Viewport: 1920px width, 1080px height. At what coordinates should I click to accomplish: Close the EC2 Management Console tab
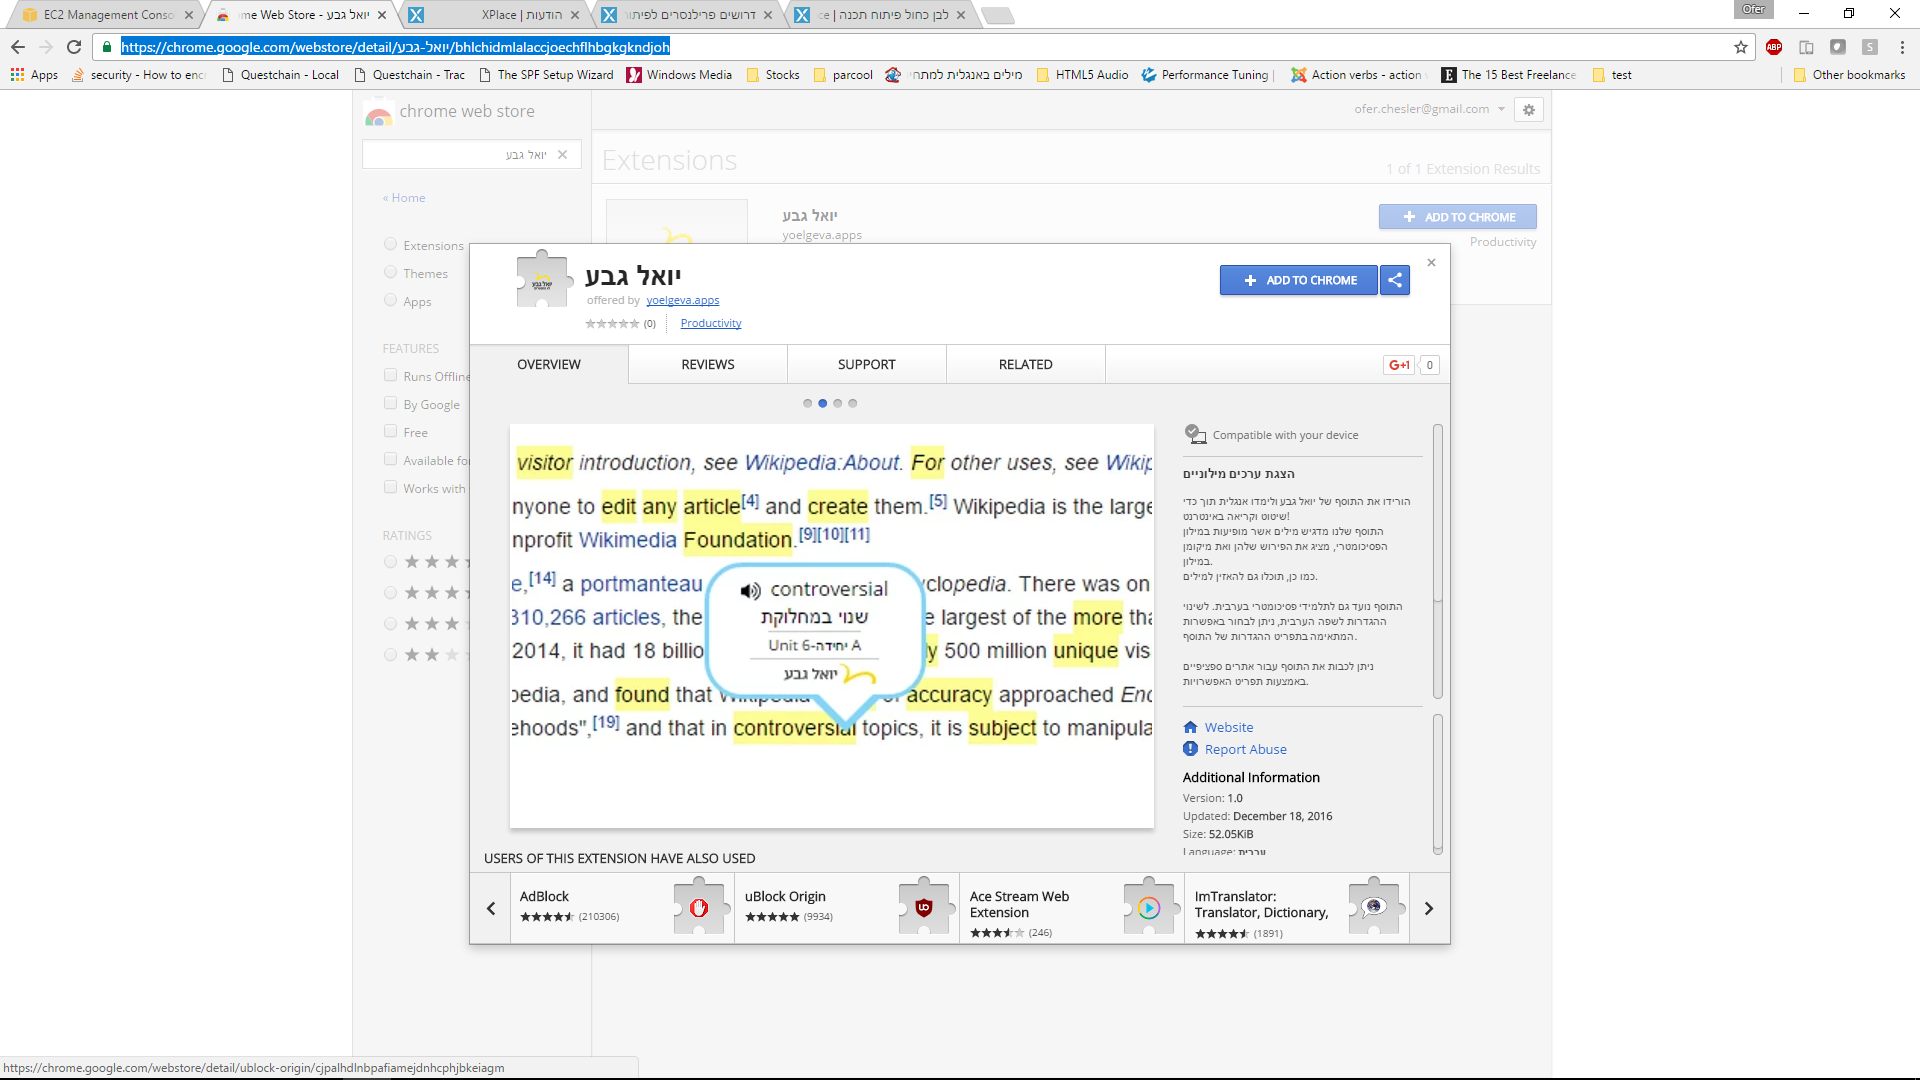[189, 15]
